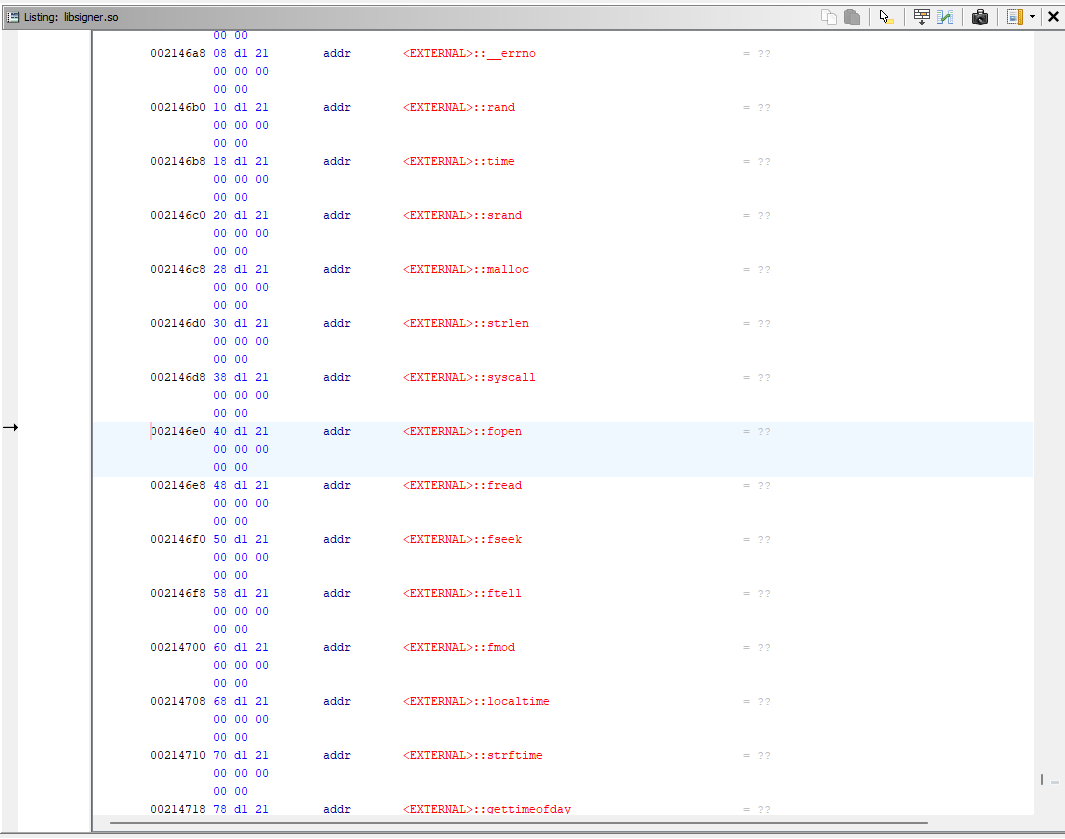Click the Paste icon in Listing toolbar
The image size is (1065, 839).
tap(852, 17)
